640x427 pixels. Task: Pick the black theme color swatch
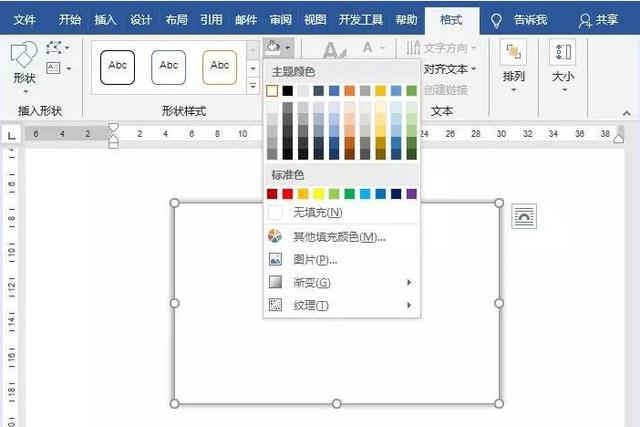point(287,91)
